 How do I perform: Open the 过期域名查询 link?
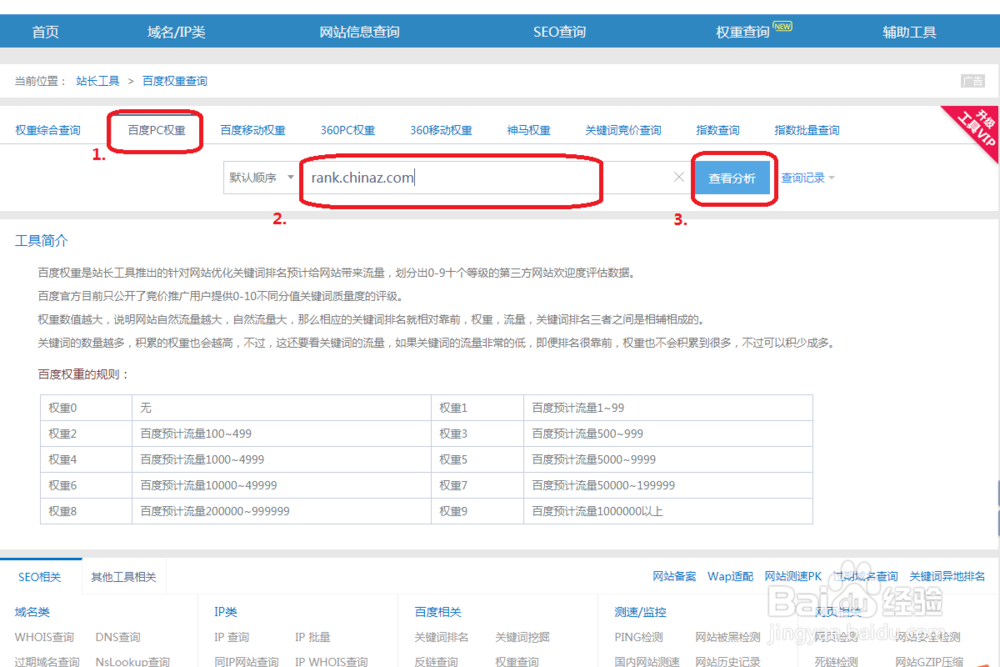pyautogui.click(x=47, y=661)
